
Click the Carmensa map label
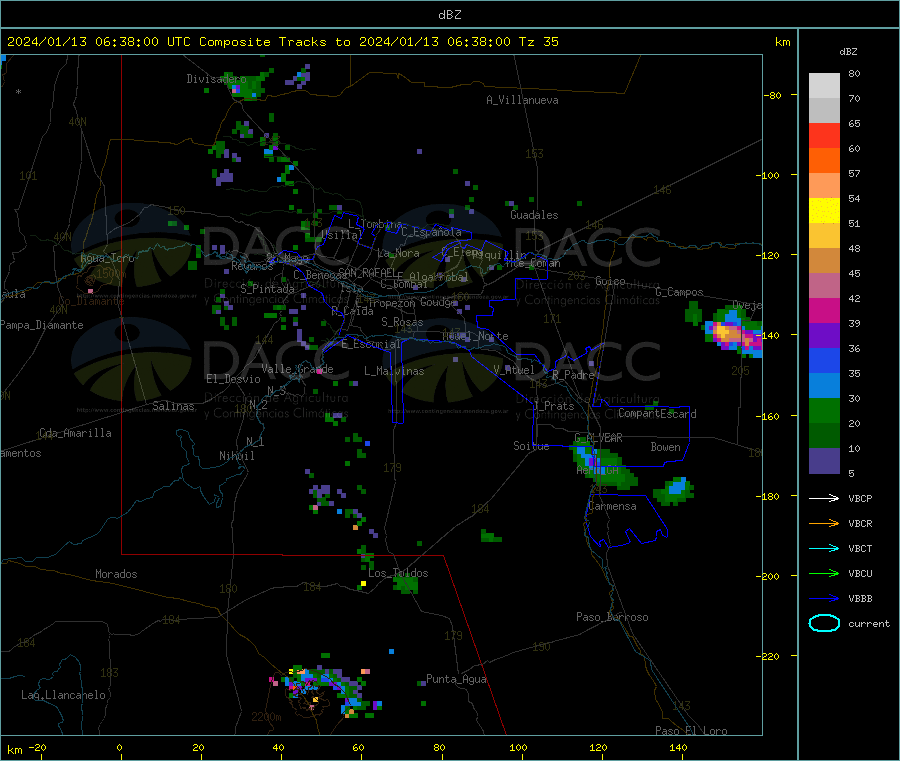click(x=612, y=506)
